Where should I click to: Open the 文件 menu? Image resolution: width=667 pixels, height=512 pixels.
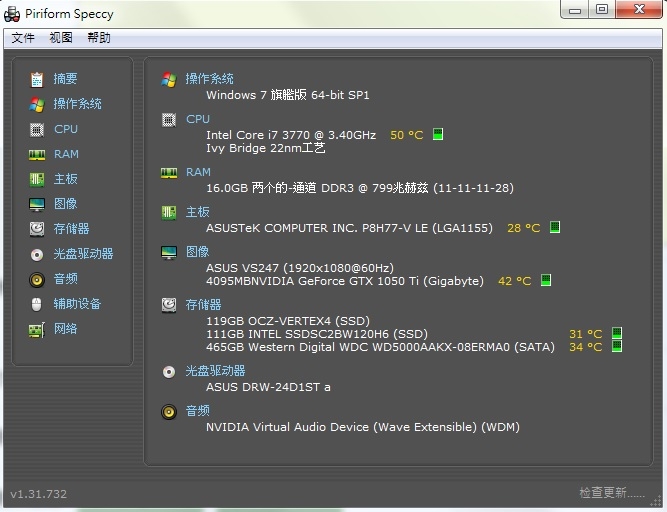tap(23, 38)
